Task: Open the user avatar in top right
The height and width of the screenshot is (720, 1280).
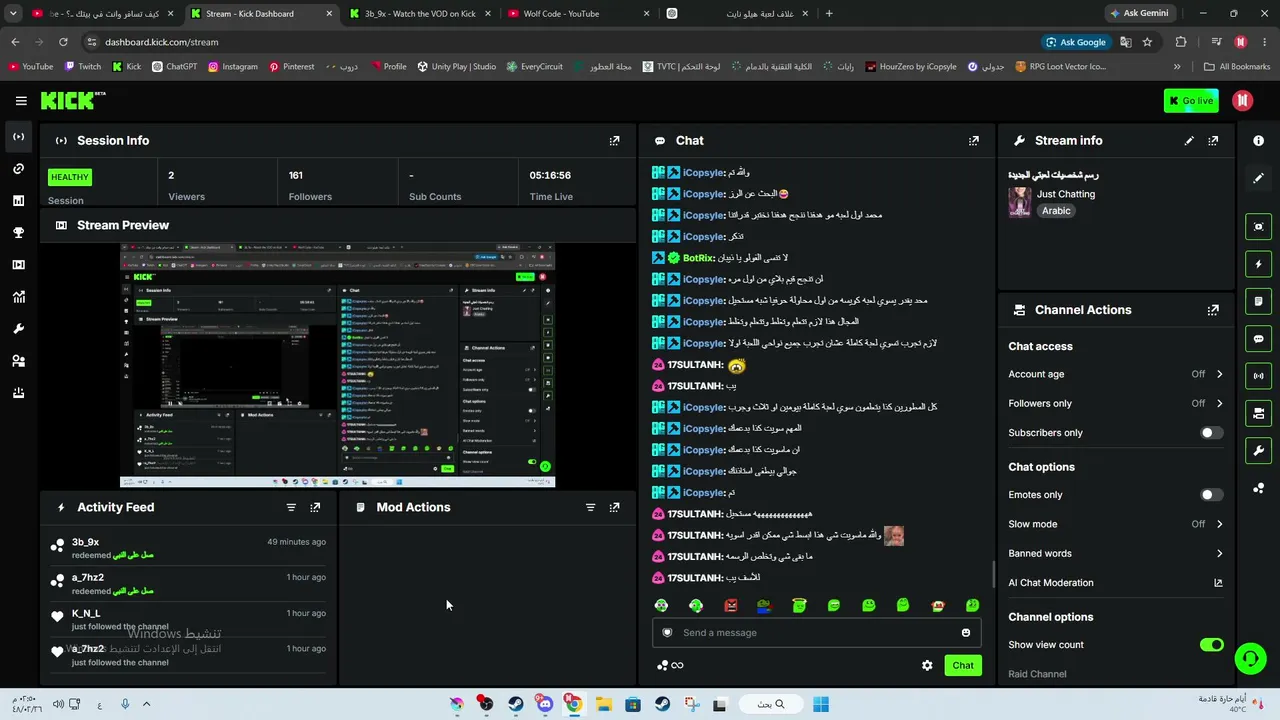Action: point(1242,101)
